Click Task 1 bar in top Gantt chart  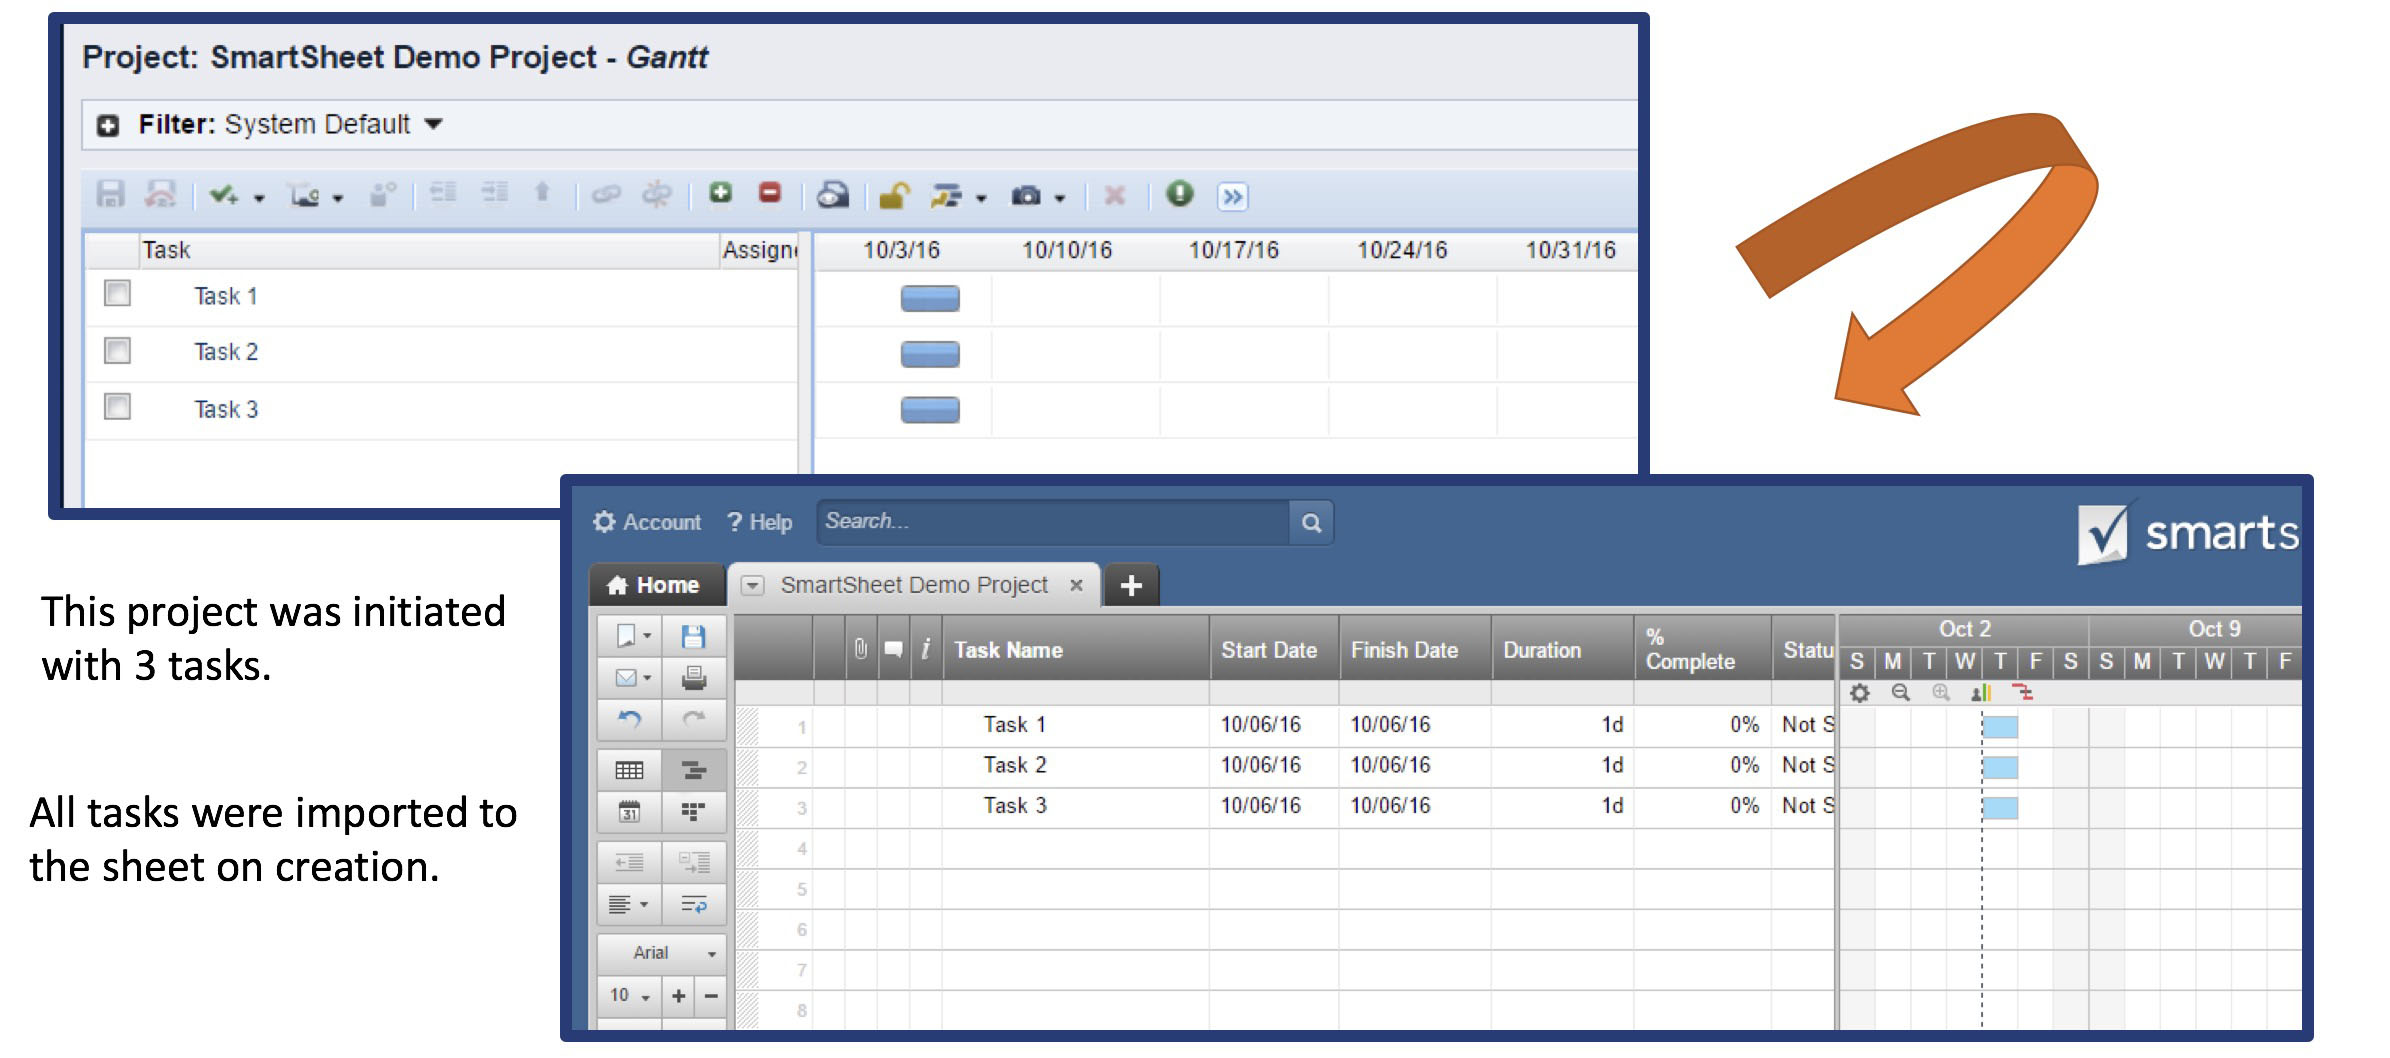point(930,298)
